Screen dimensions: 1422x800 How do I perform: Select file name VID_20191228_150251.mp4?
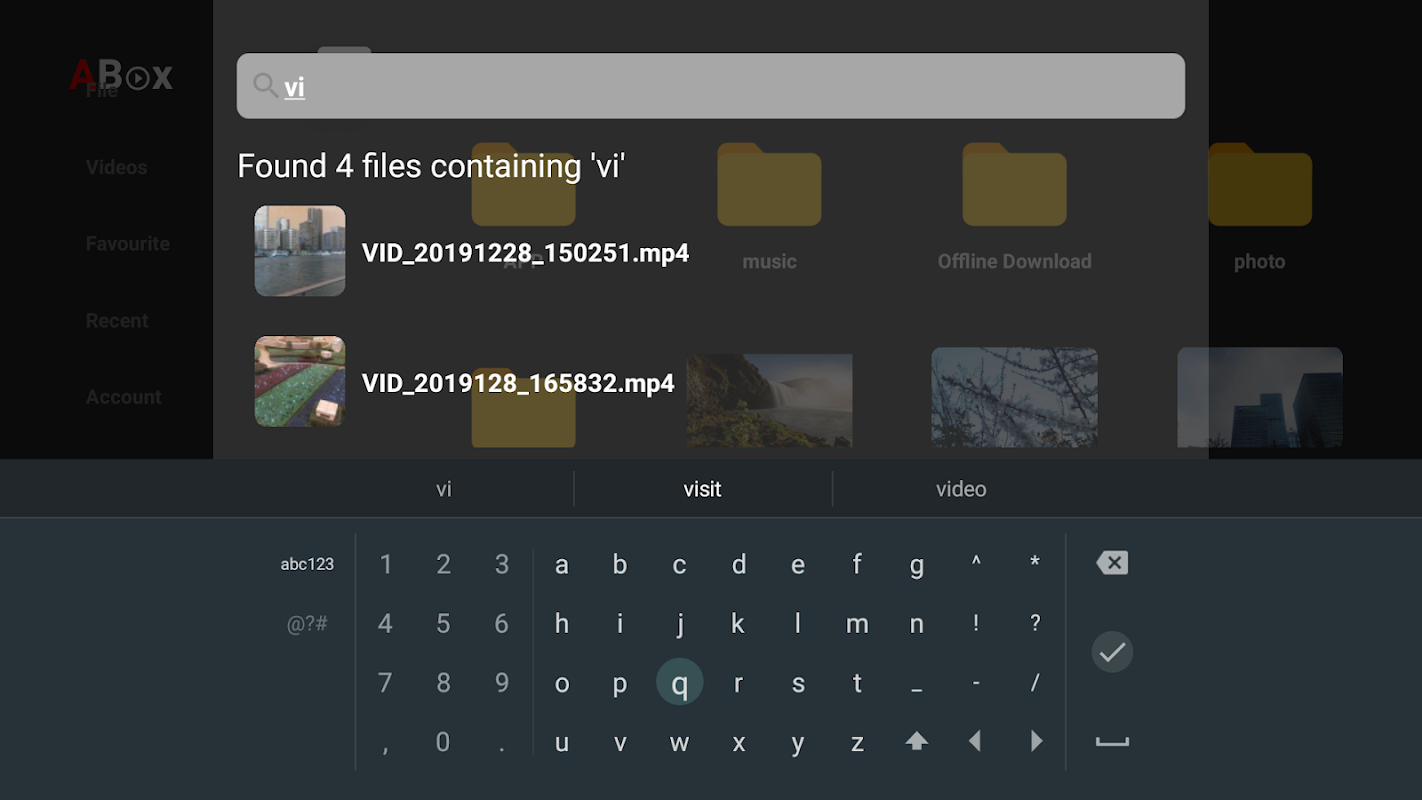pyautogui.click(x=525, y=253)
